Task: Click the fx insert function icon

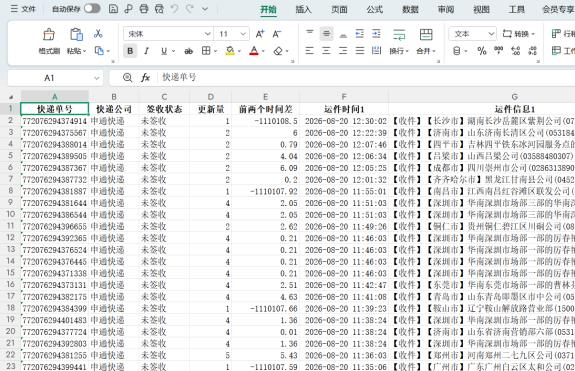Action: (146, 77)
